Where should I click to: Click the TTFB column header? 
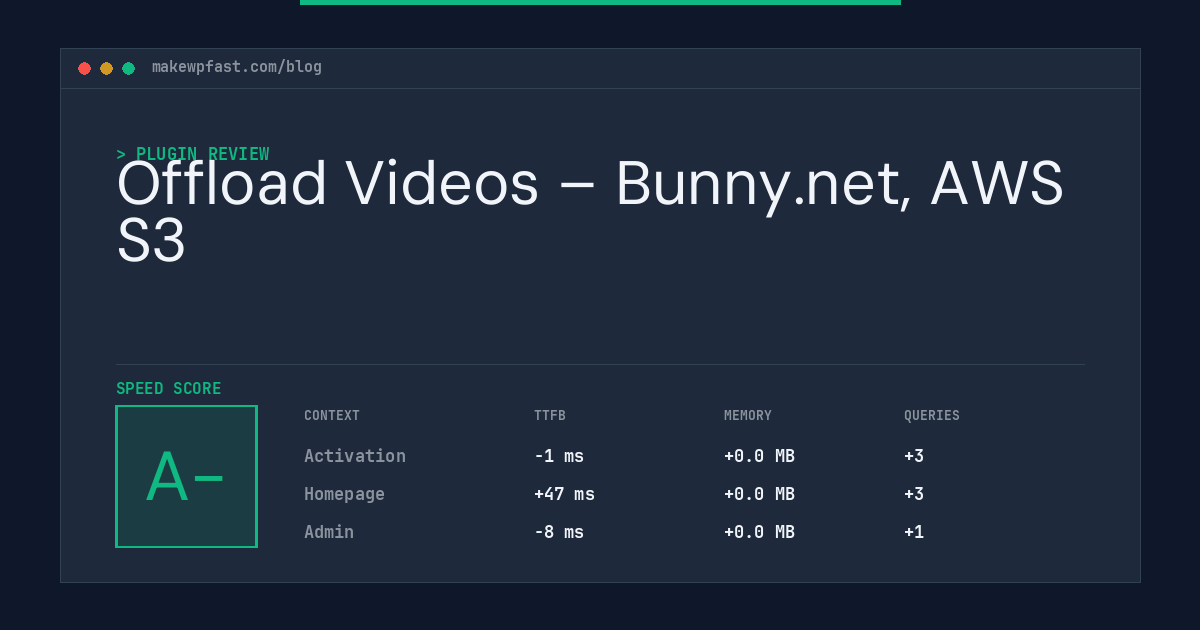550,416
